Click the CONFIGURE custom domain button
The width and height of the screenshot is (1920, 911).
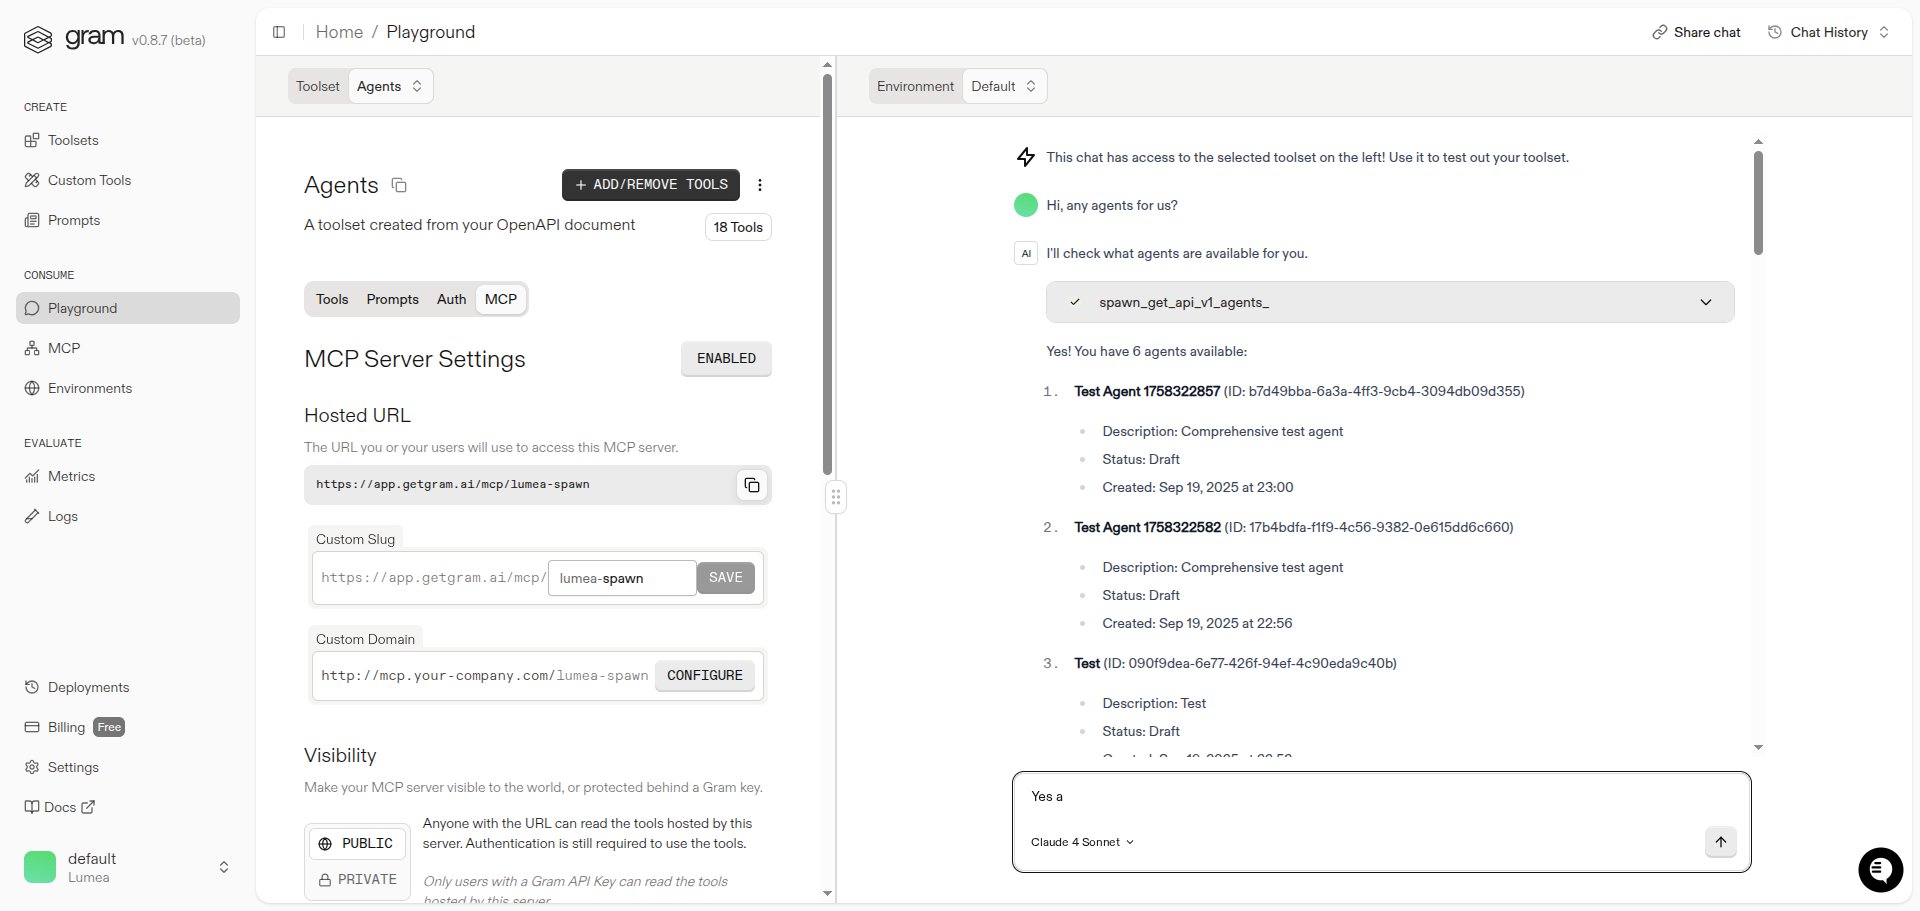705,676
